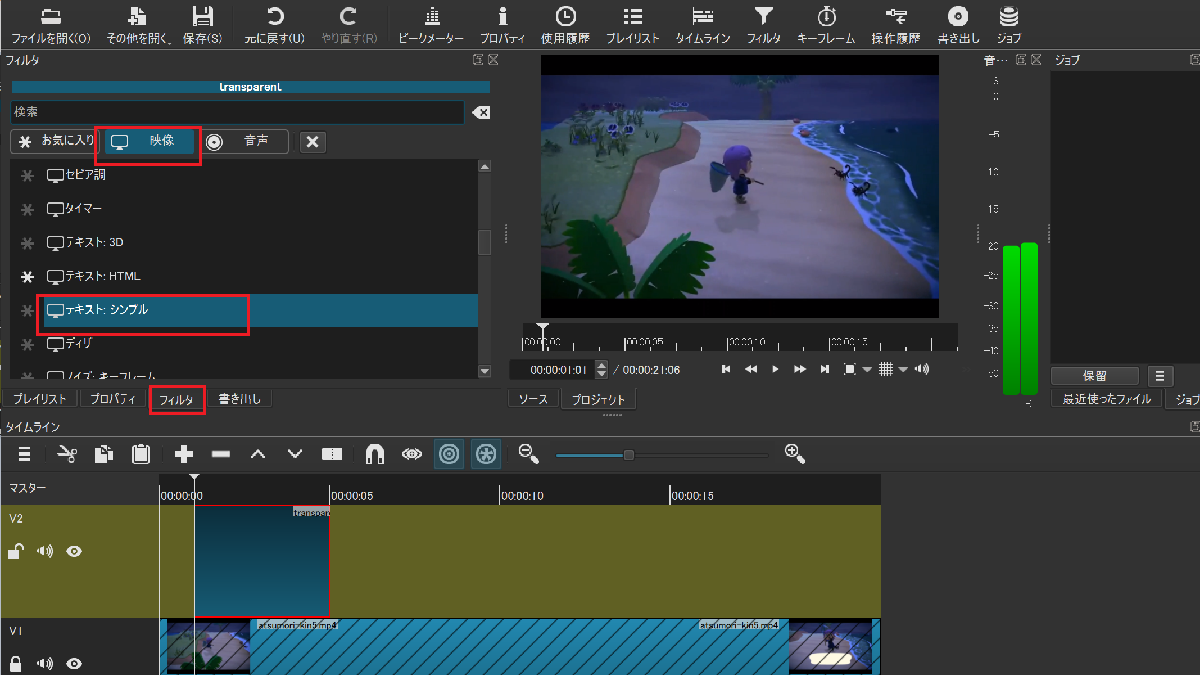Click the save (保存) floppy disk icon

coord(202,17)
